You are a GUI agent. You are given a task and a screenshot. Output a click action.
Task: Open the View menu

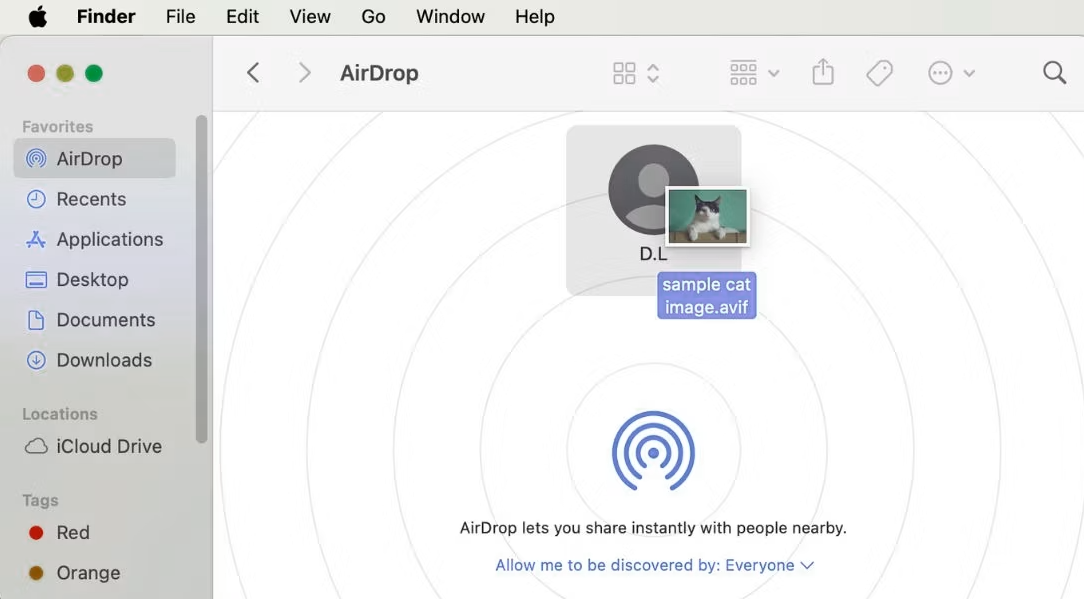coord(310,17)
